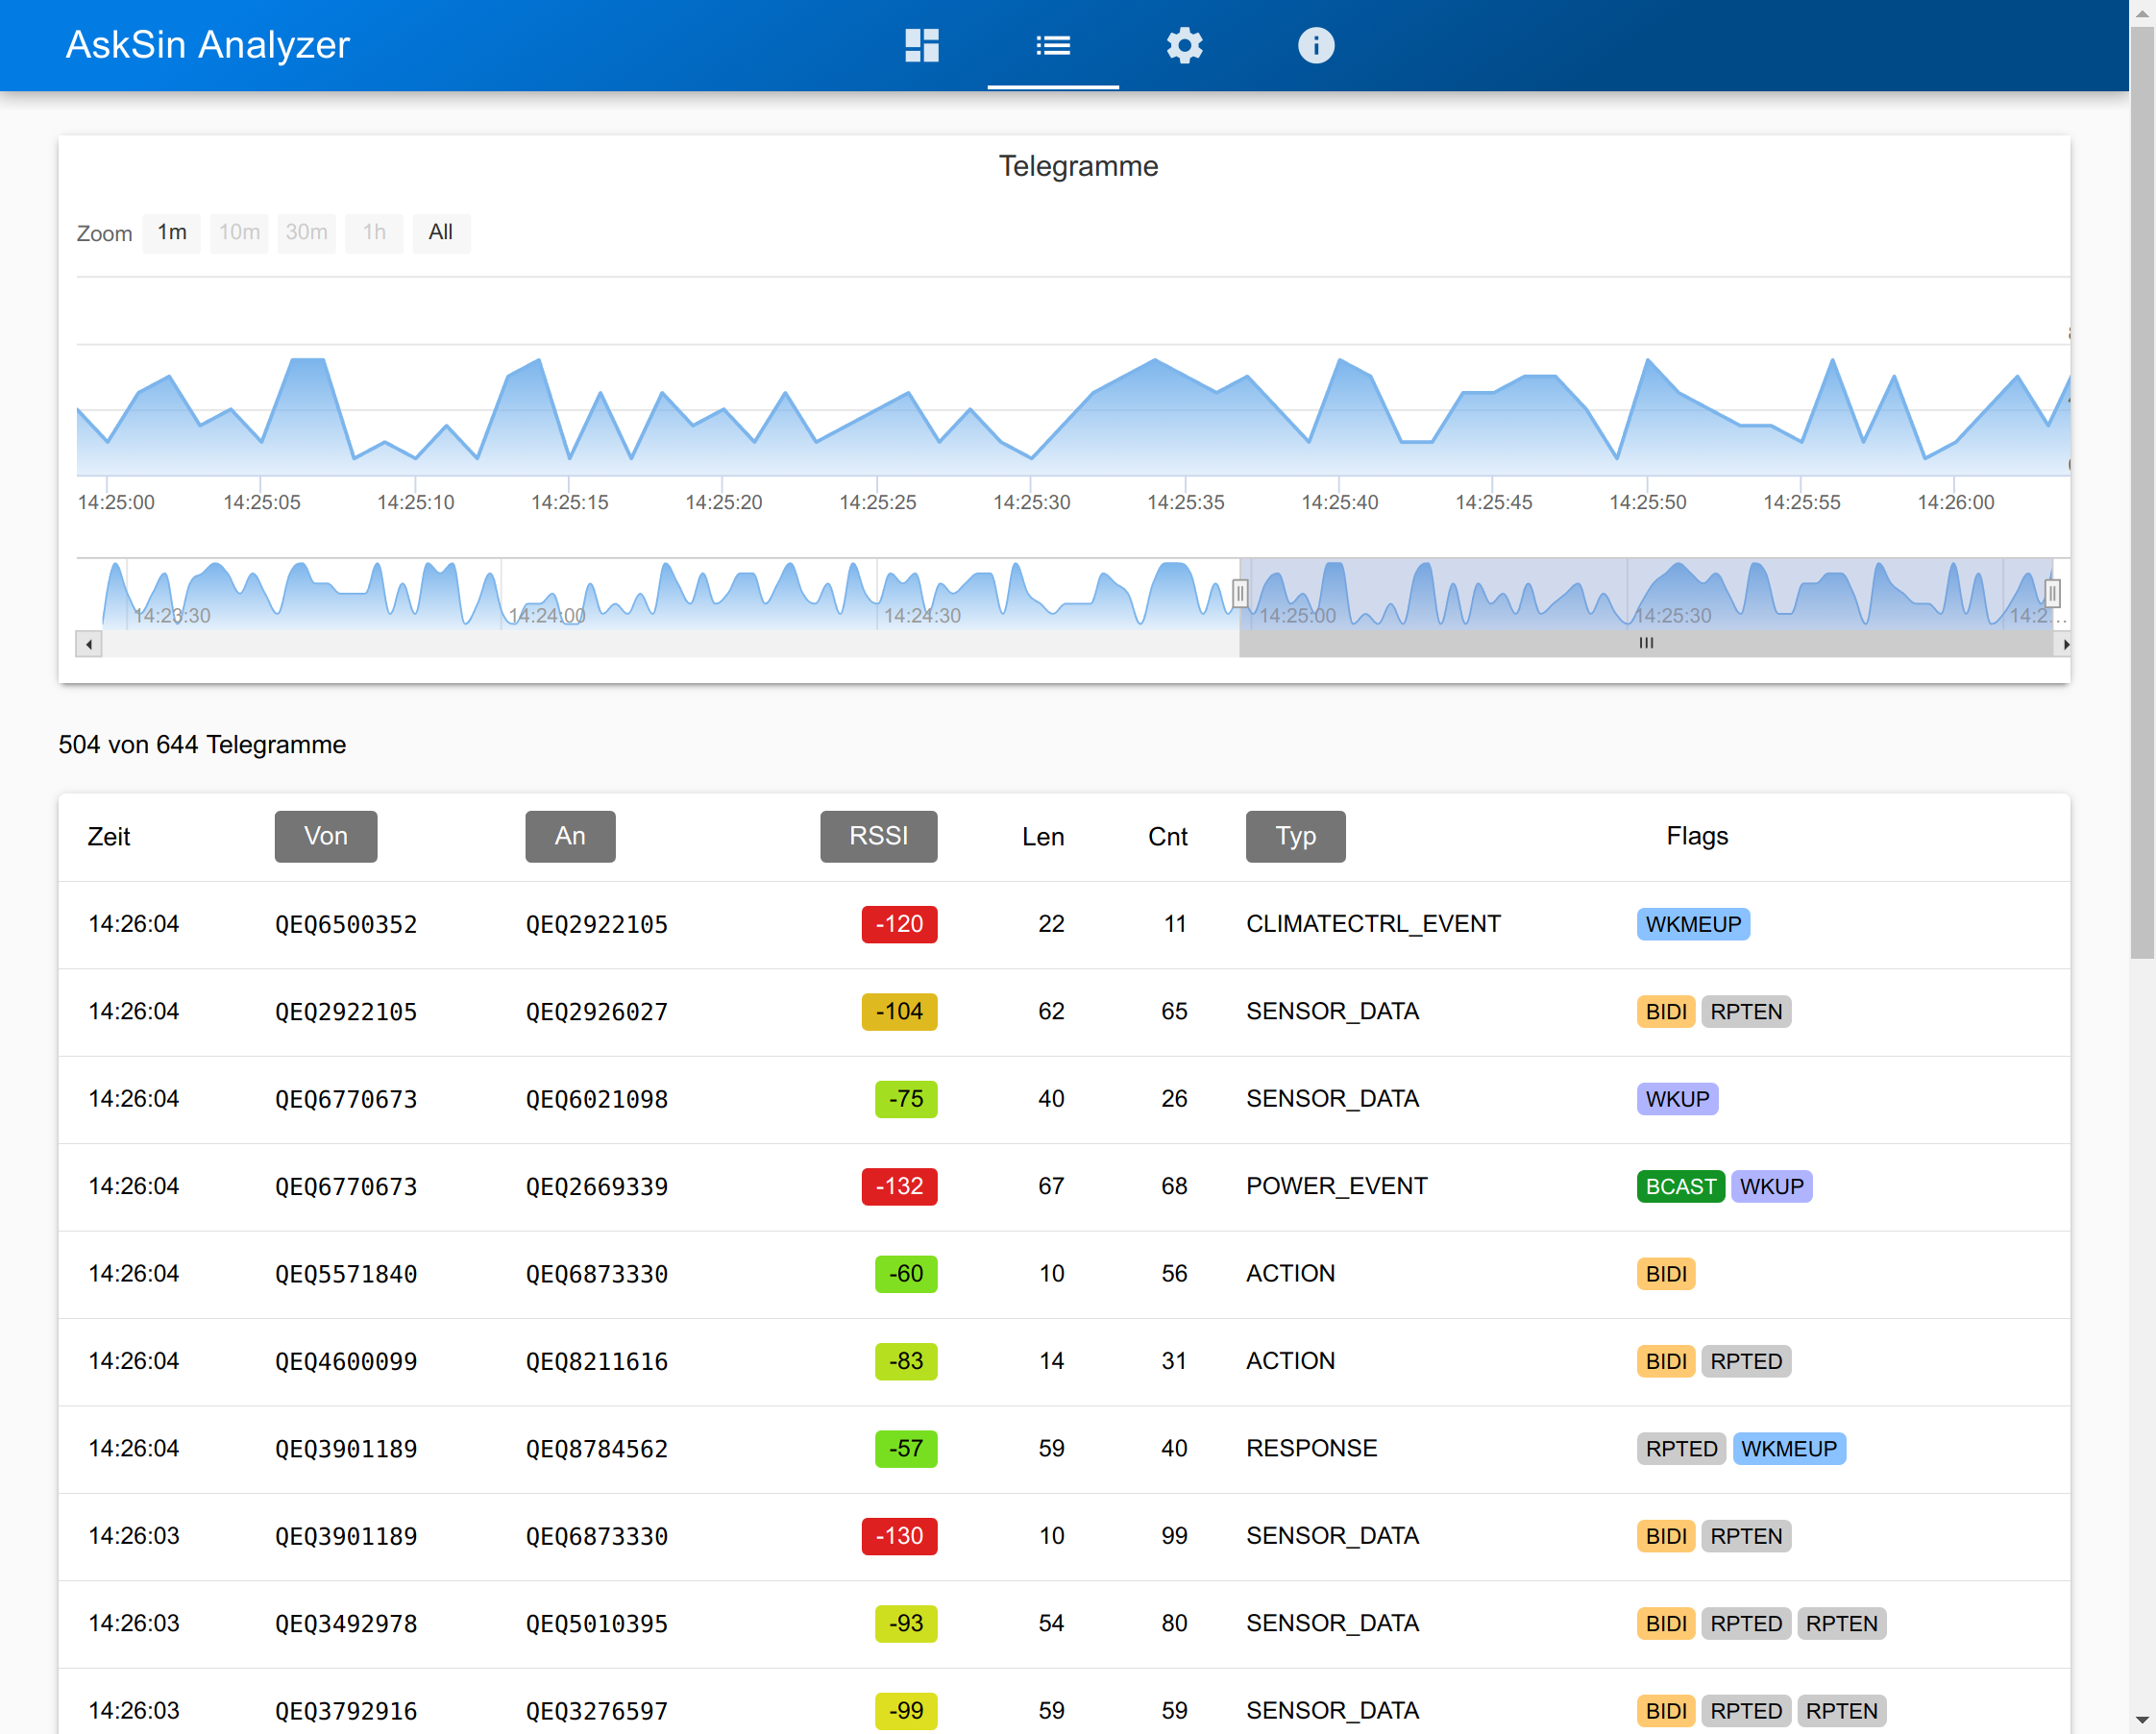2156x1734 pixels.
Task: Click the Flags column header
Action: coord(1696,836)
